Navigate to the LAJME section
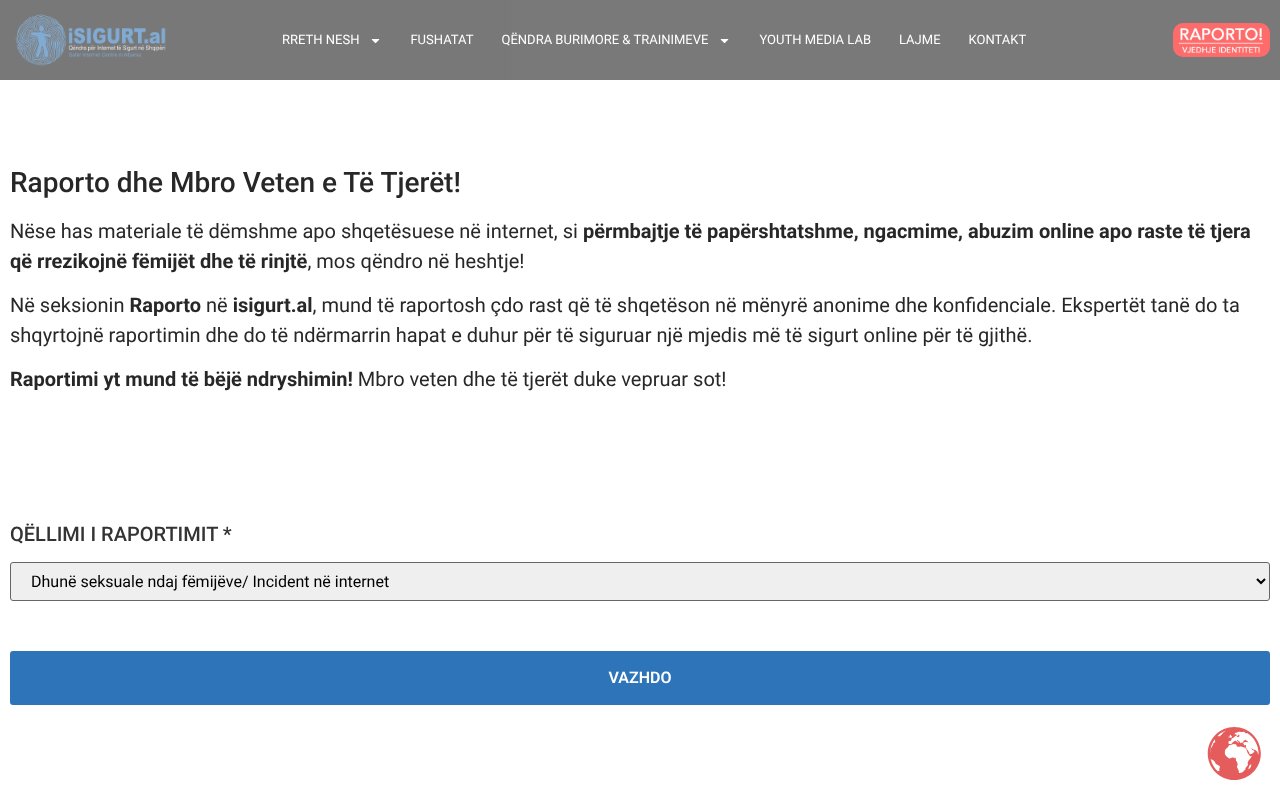The image size is (1280, 800). 919,40
